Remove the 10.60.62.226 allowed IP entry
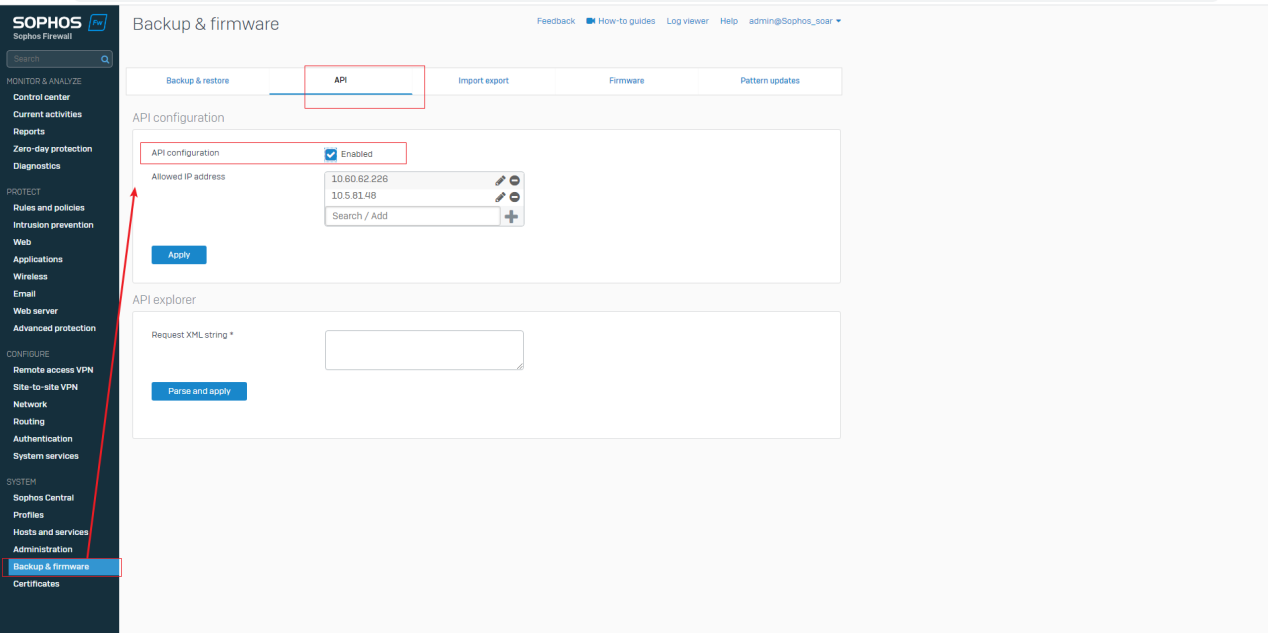This screenshot has height=633, width=1268. coord(514,180)
